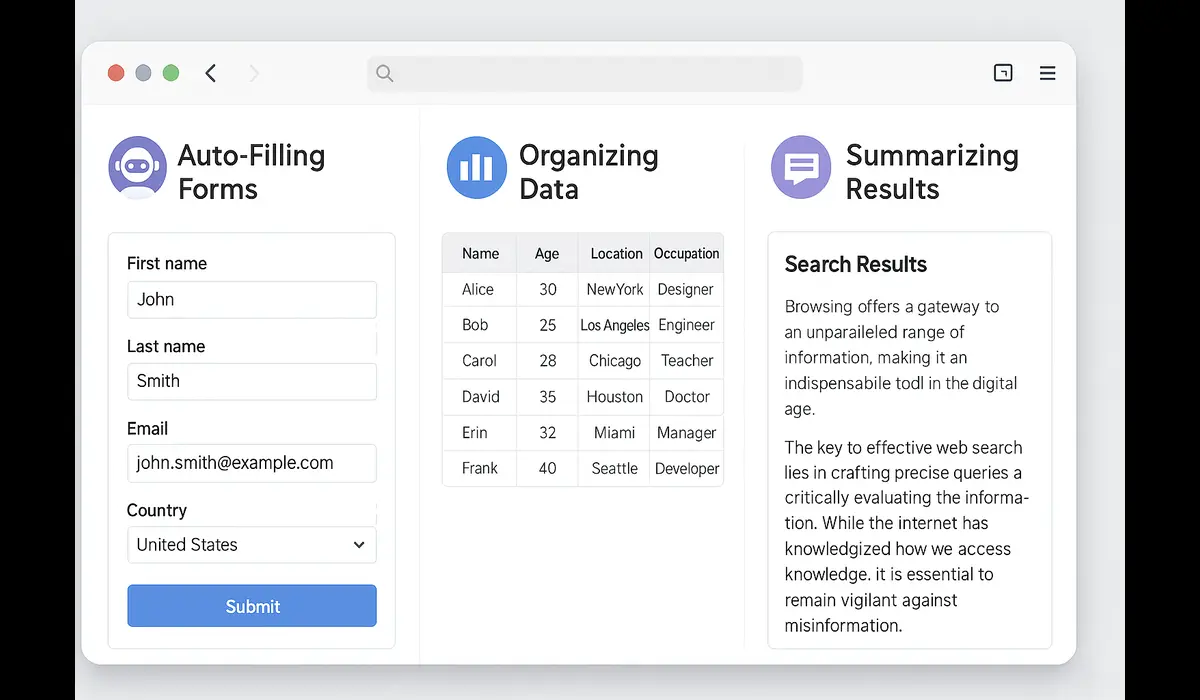
Task: Click the back navigation arrow
Action: pyautogui.click(x=210, y=73)
